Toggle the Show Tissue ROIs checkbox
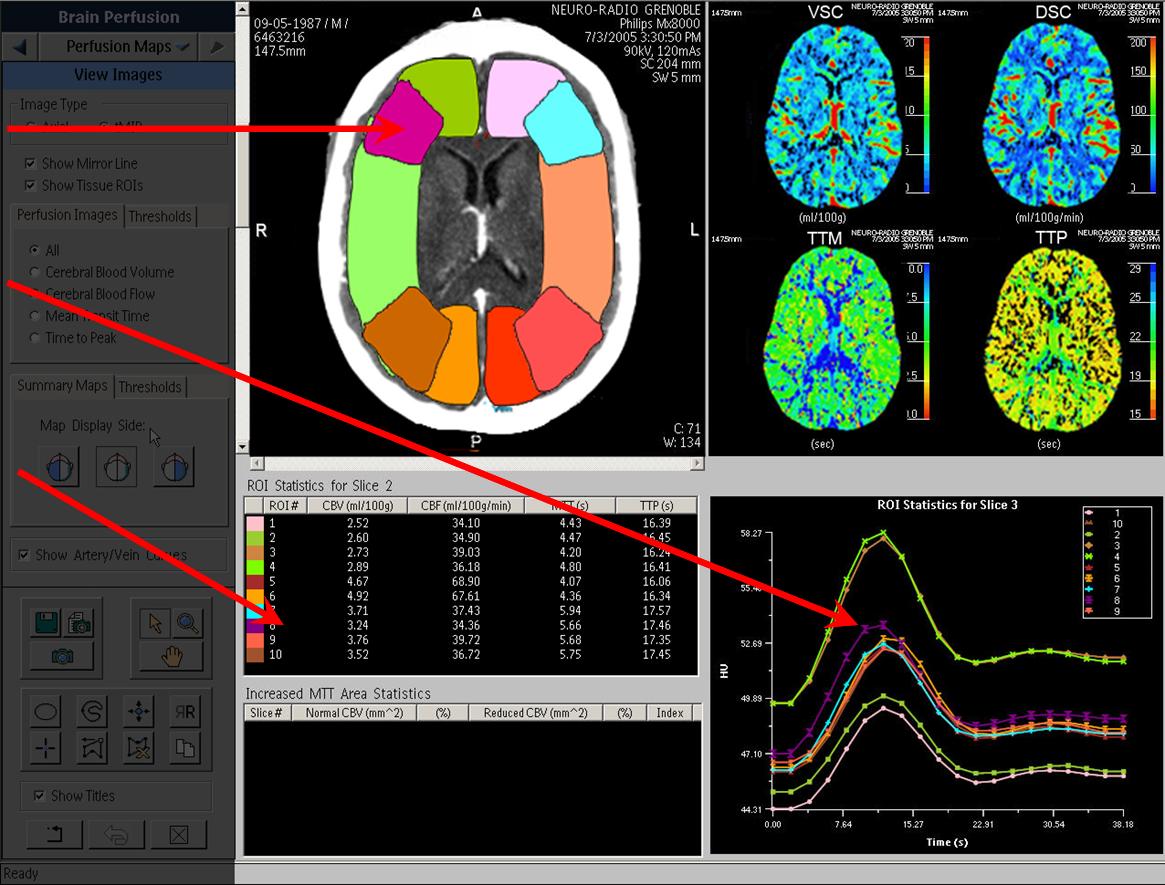This screenshot has height=885, width=1165. point(31,186)
